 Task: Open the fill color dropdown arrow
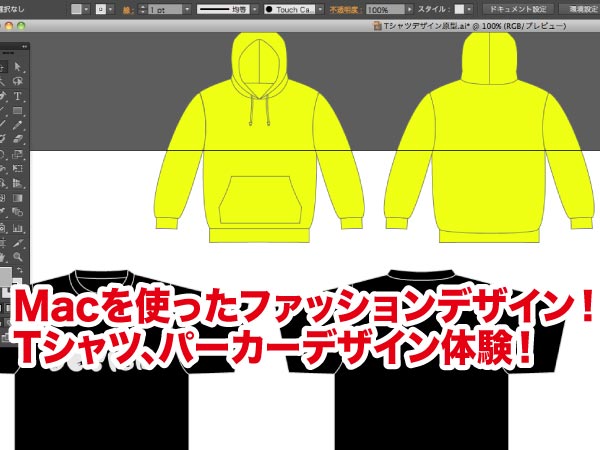click(86, 9)
